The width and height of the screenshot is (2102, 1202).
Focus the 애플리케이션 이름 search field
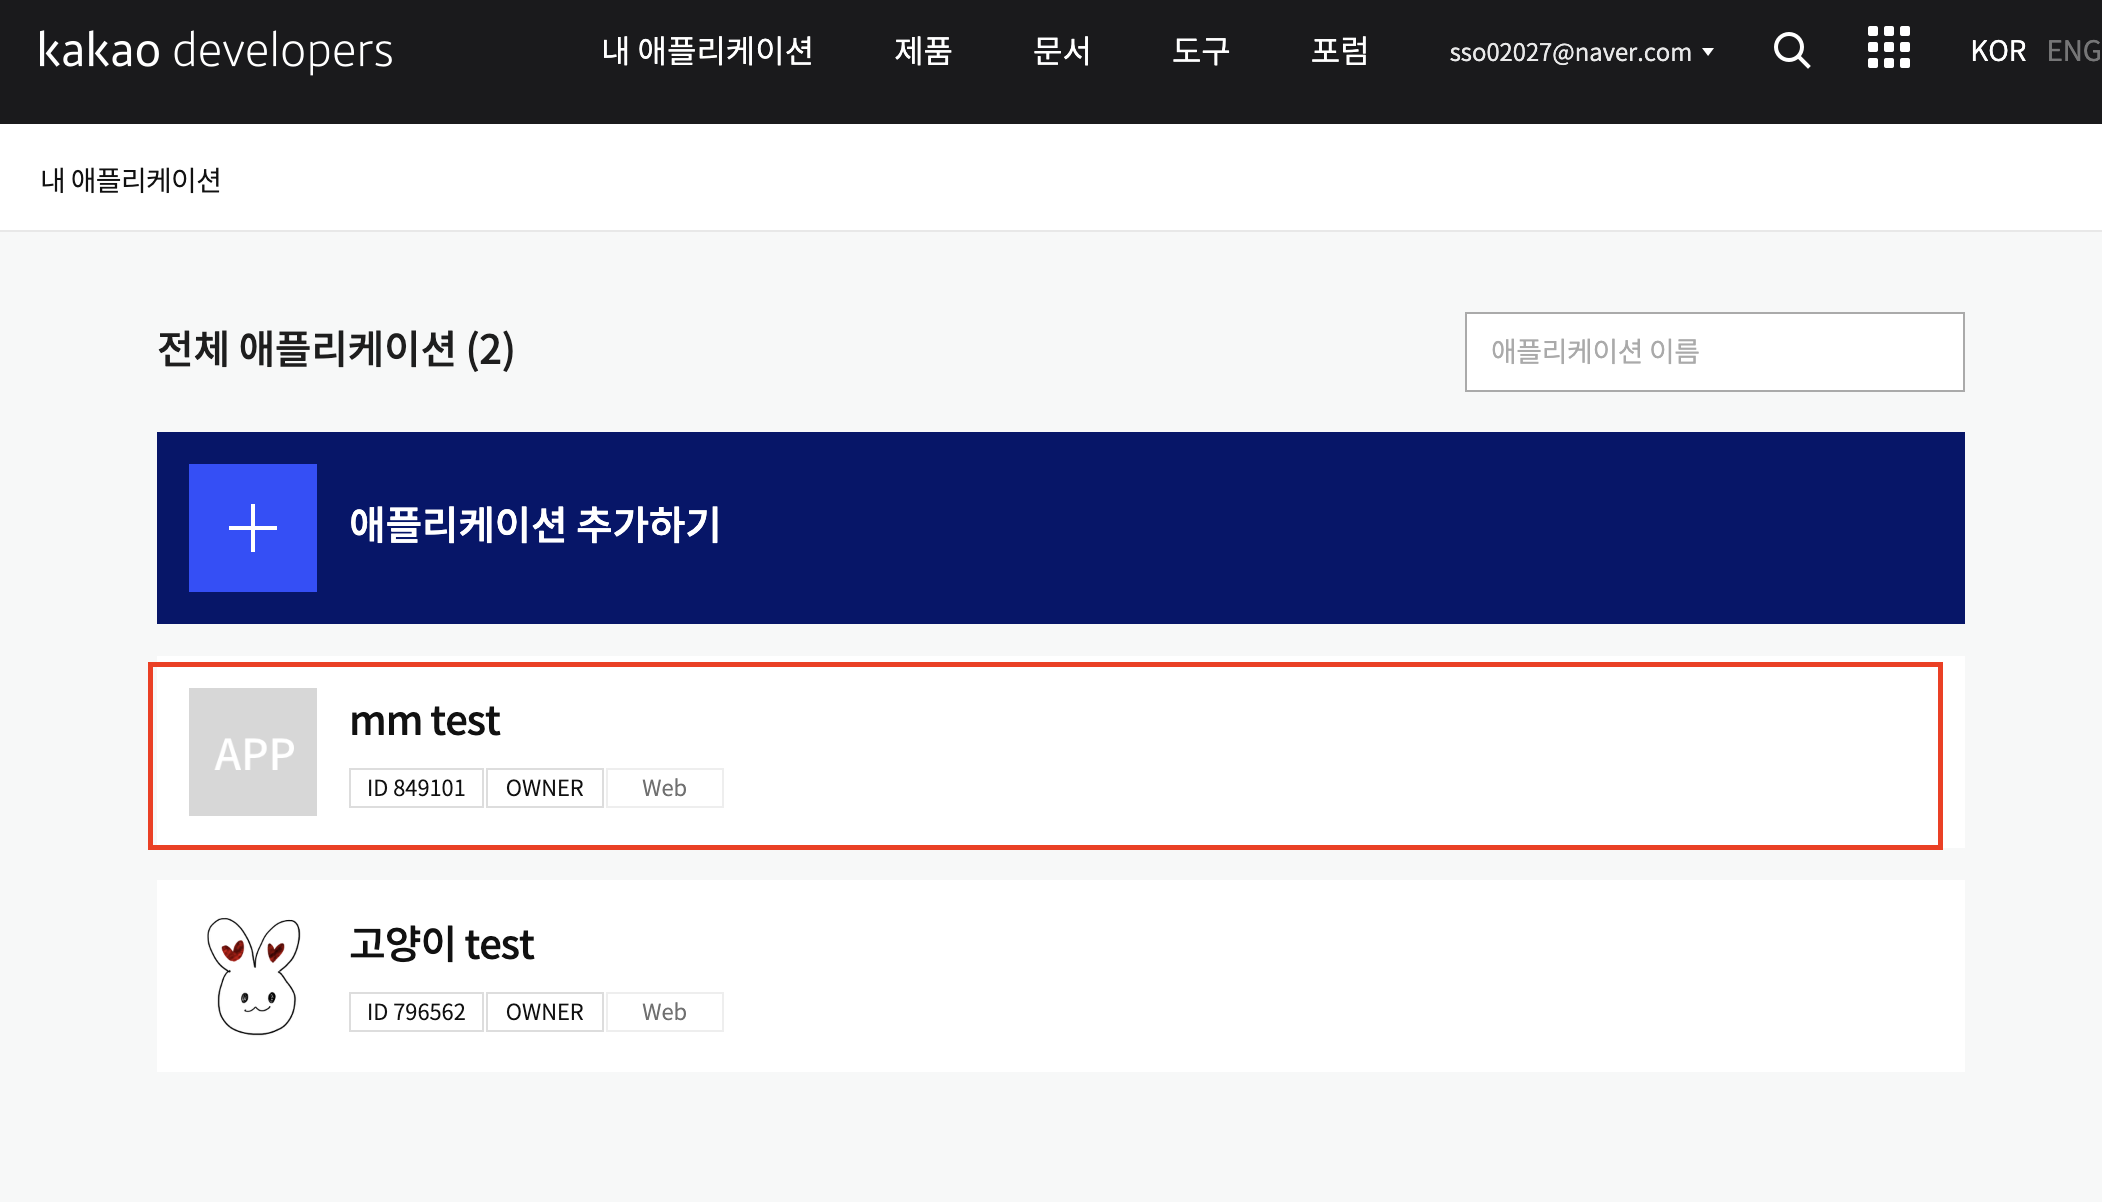pyautogui.click(x=1714, y=352)
